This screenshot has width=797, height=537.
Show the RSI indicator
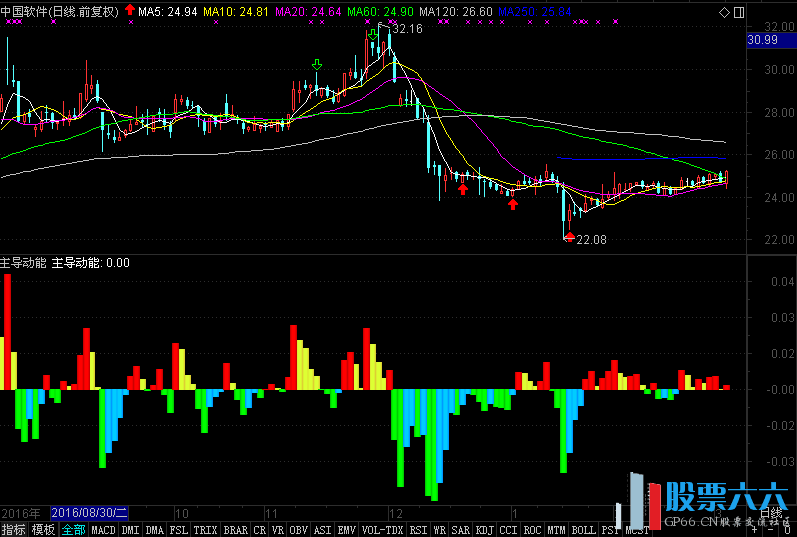[418, 530]
